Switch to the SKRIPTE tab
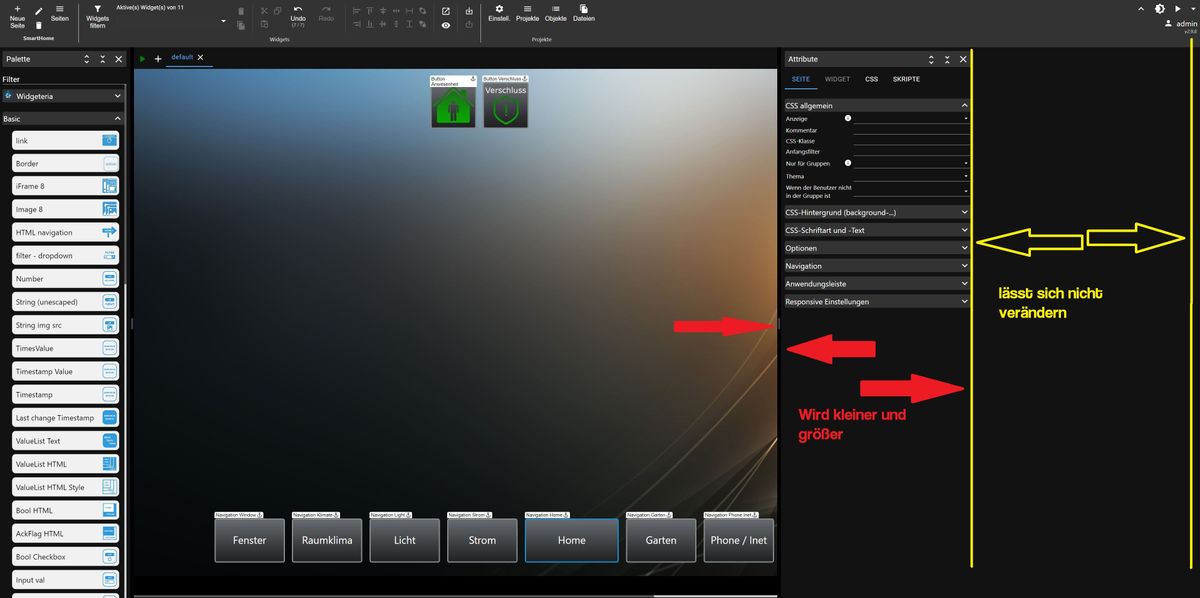Screen dimensions: 1200x598 (906, 79)
